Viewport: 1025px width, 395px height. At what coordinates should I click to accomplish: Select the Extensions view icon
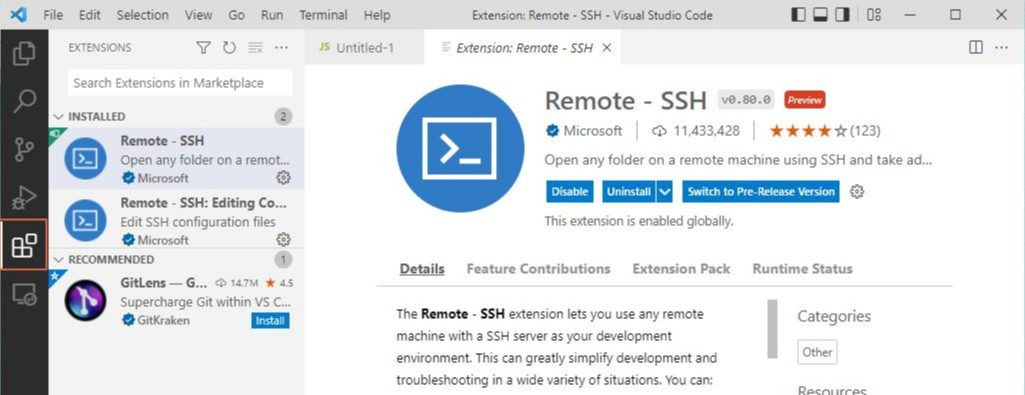[x=24, y=245]
